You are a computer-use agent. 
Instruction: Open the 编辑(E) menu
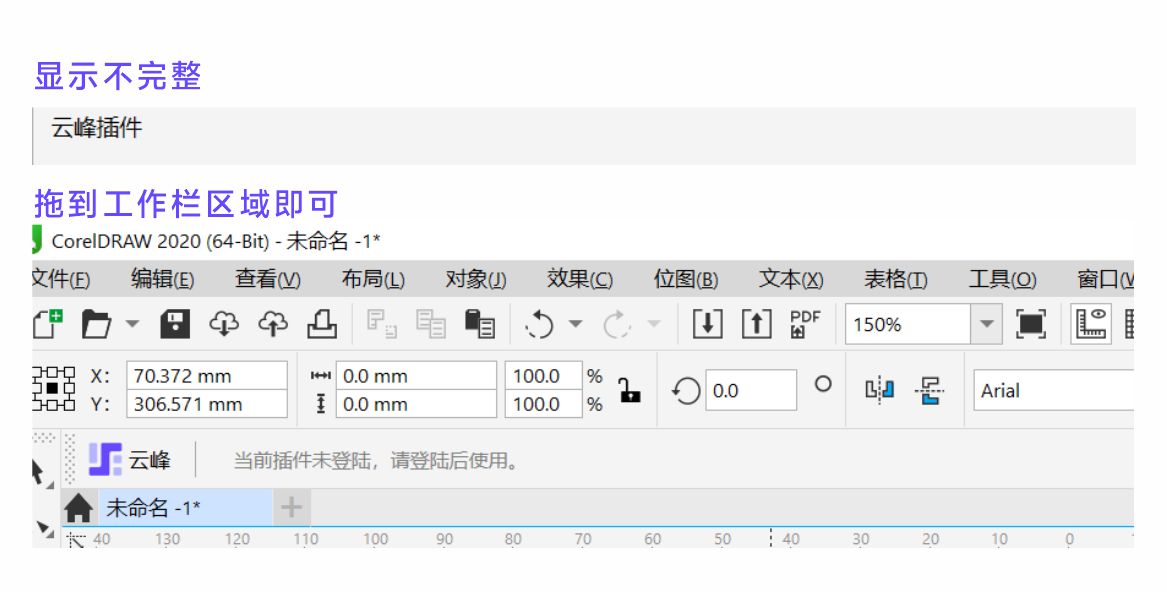(x=162, y=279)
